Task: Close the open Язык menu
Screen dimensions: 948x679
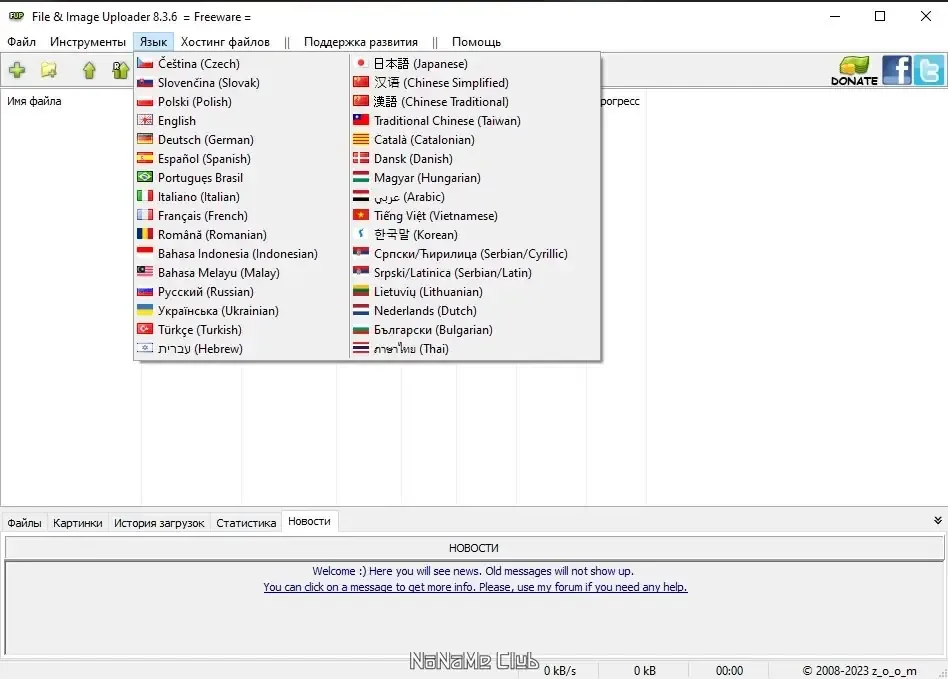Action: (154, 42)
